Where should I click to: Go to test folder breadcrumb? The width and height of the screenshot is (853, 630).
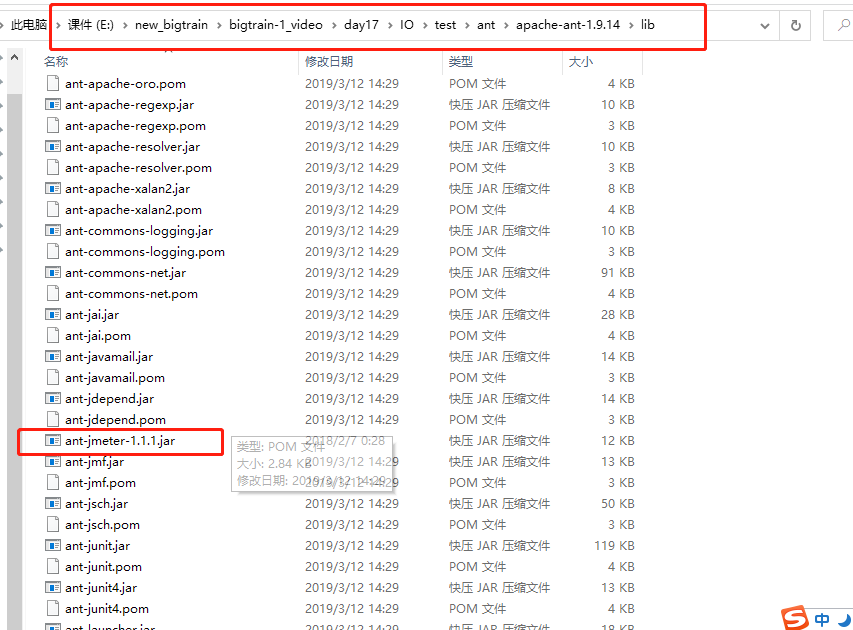click(445, 25)
